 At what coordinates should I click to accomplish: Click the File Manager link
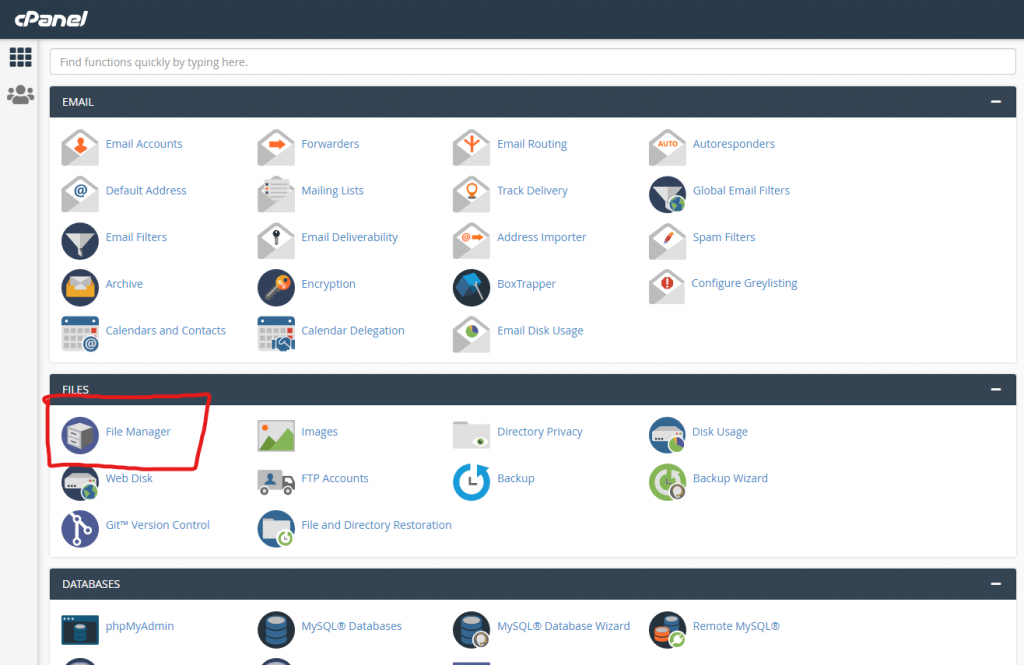[x=138, y=432]
